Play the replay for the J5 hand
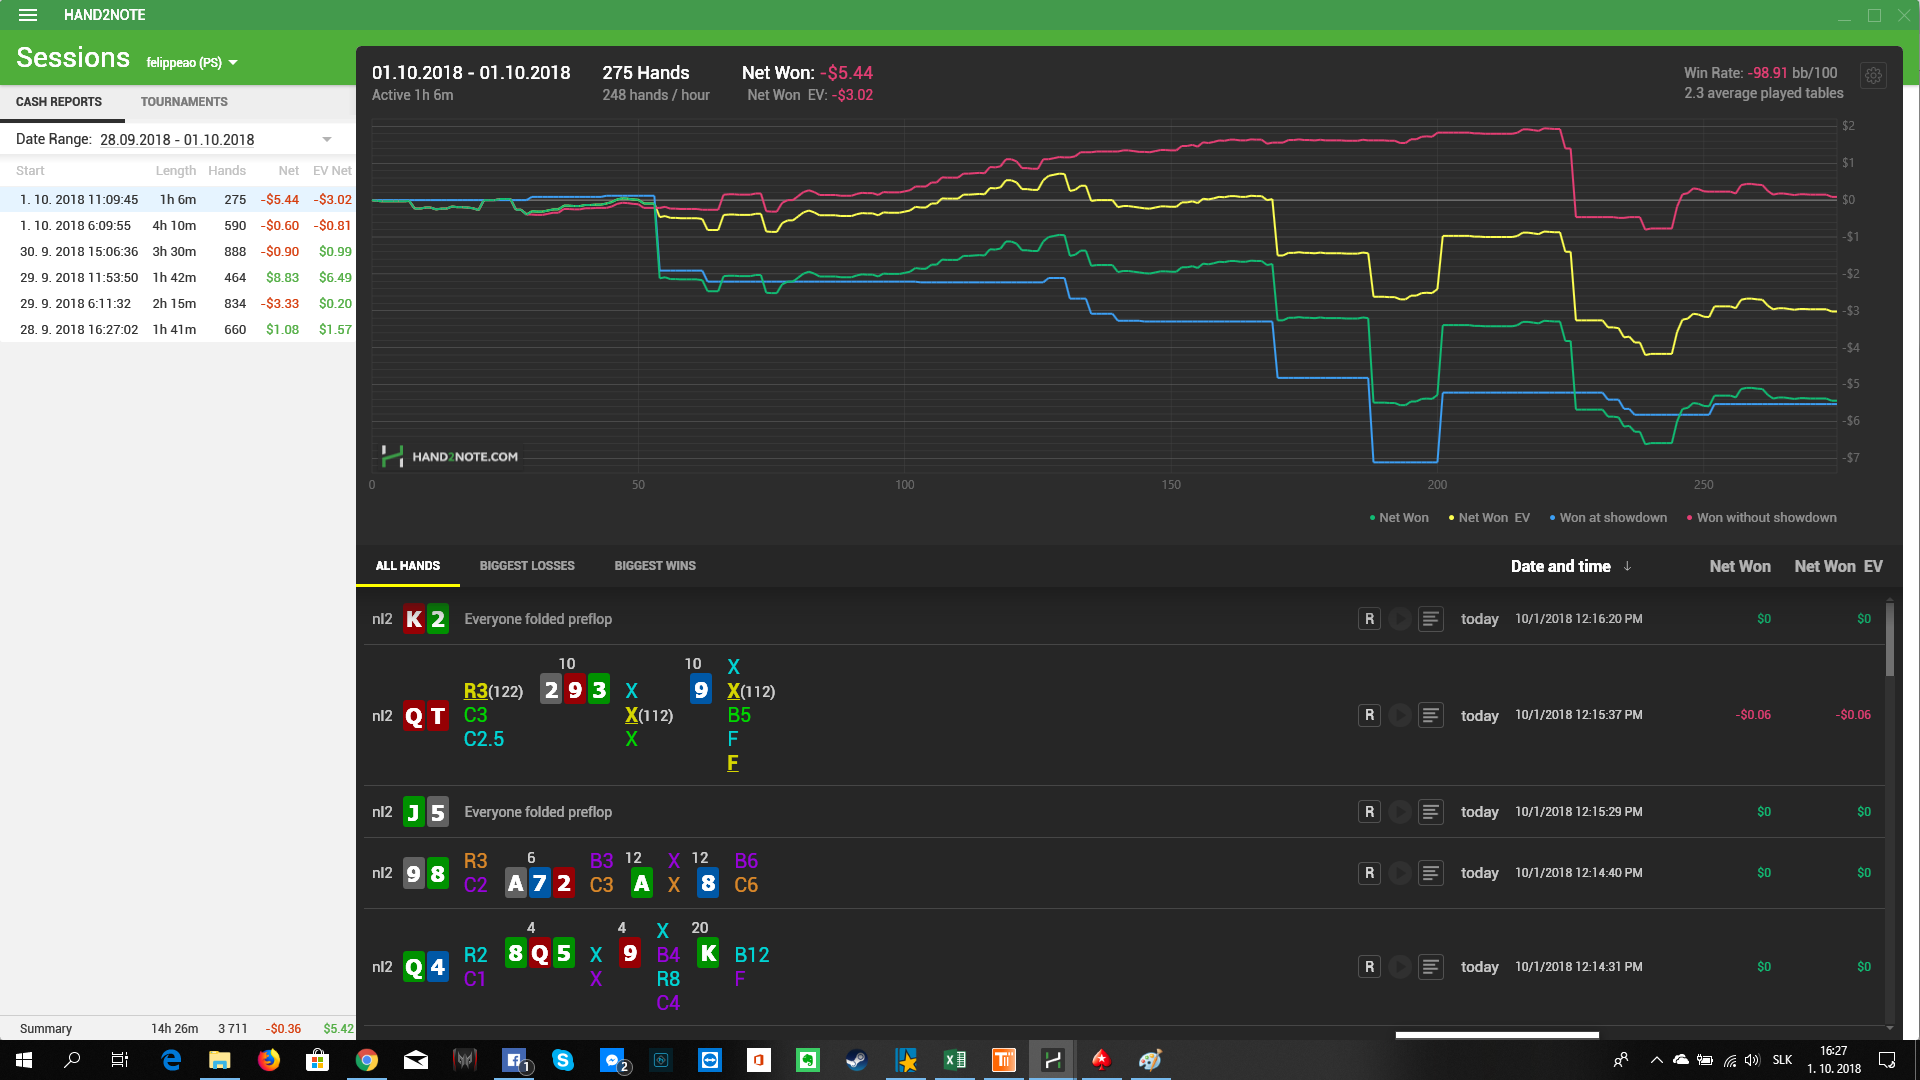 (x=1400, y=812)
